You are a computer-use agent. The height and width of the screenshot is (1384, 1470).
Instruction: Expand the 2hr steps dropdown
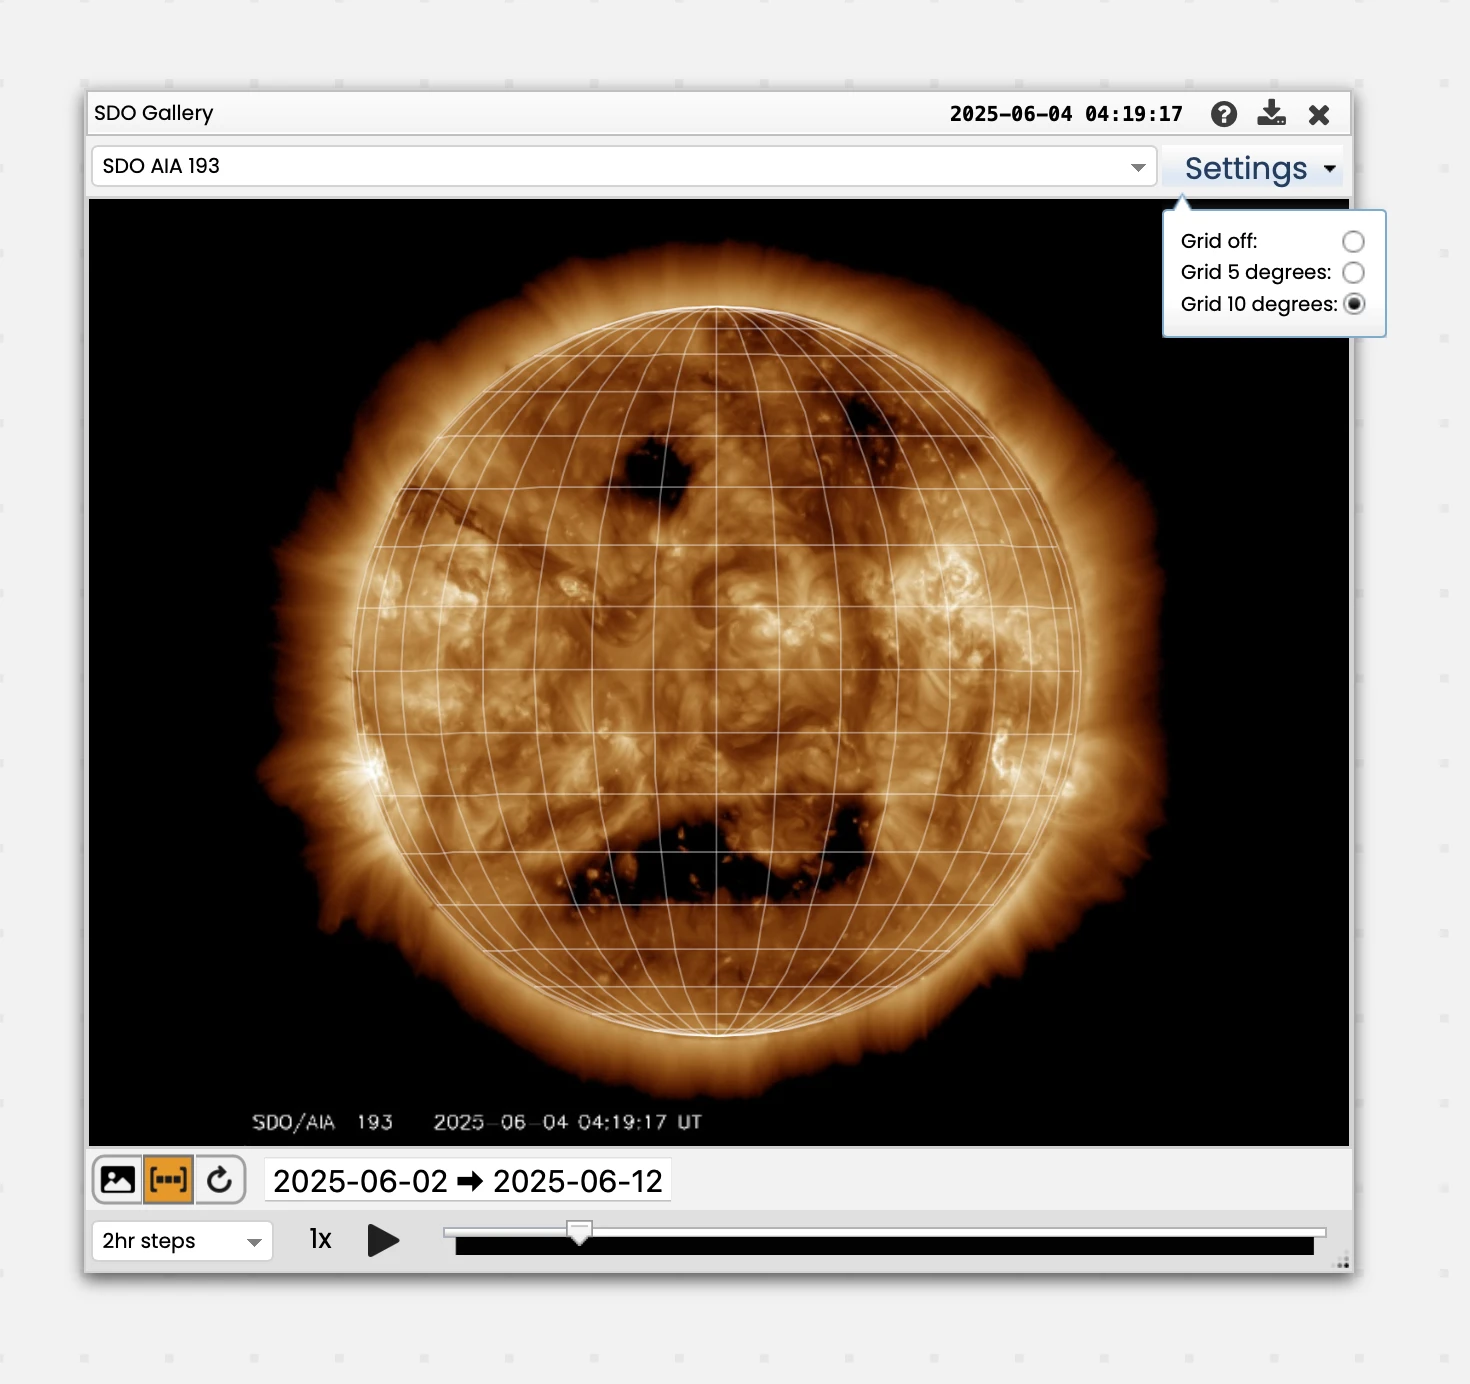point(181,1241)
